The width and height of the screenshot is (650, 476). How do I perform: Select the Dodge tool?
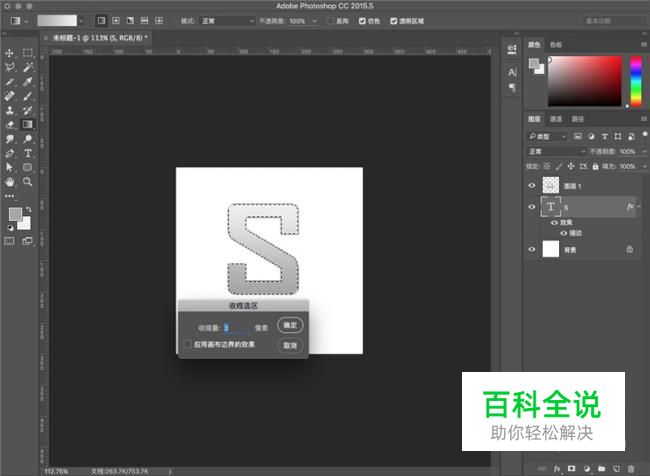point(28,139)
